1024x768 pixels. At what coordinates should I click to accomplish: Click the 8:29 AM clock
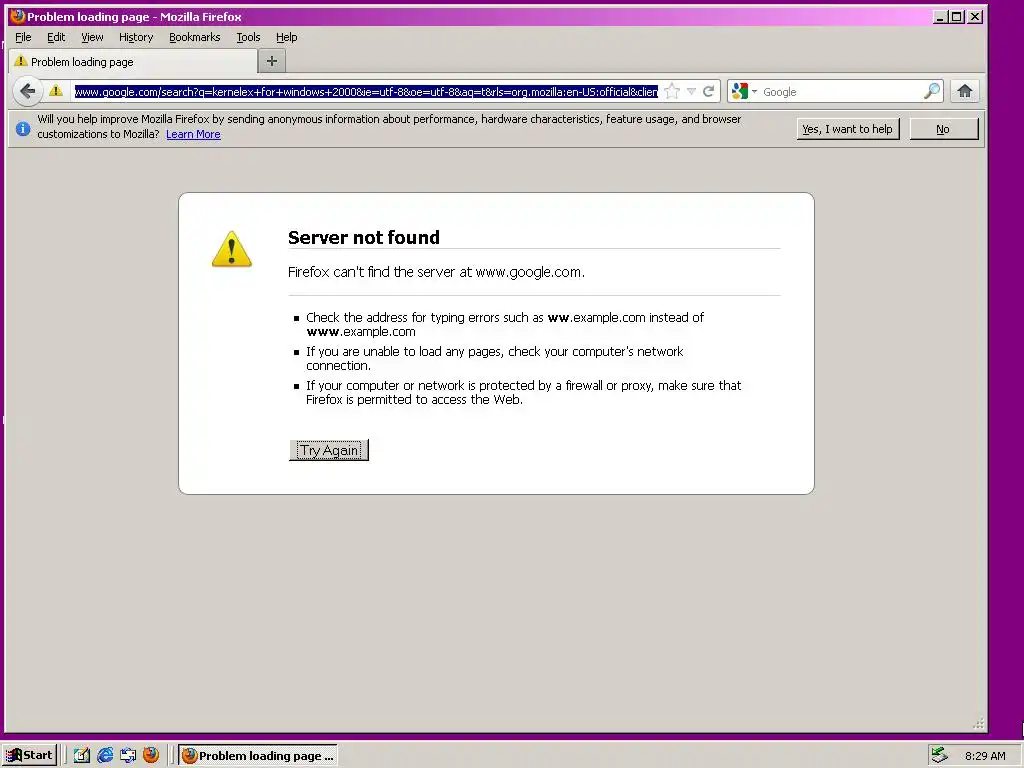point(985,756)
